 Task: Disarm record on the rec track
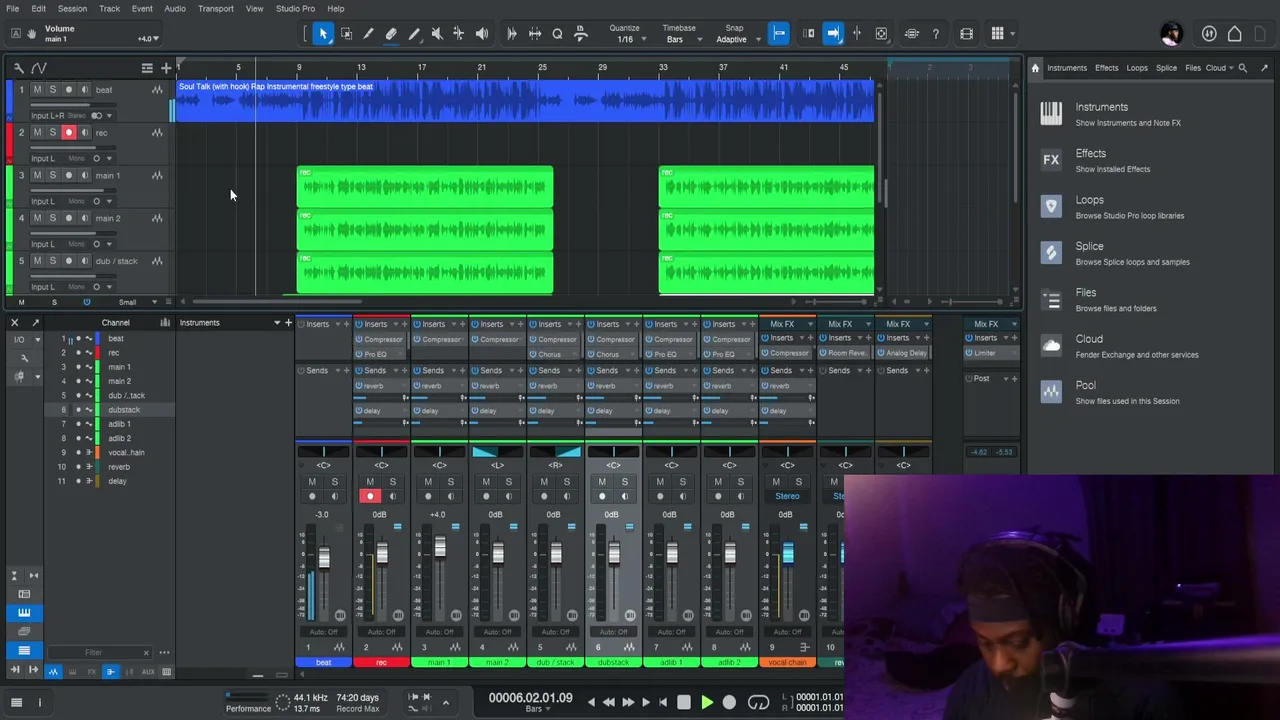pyautogui.click(x=69, y=133)
